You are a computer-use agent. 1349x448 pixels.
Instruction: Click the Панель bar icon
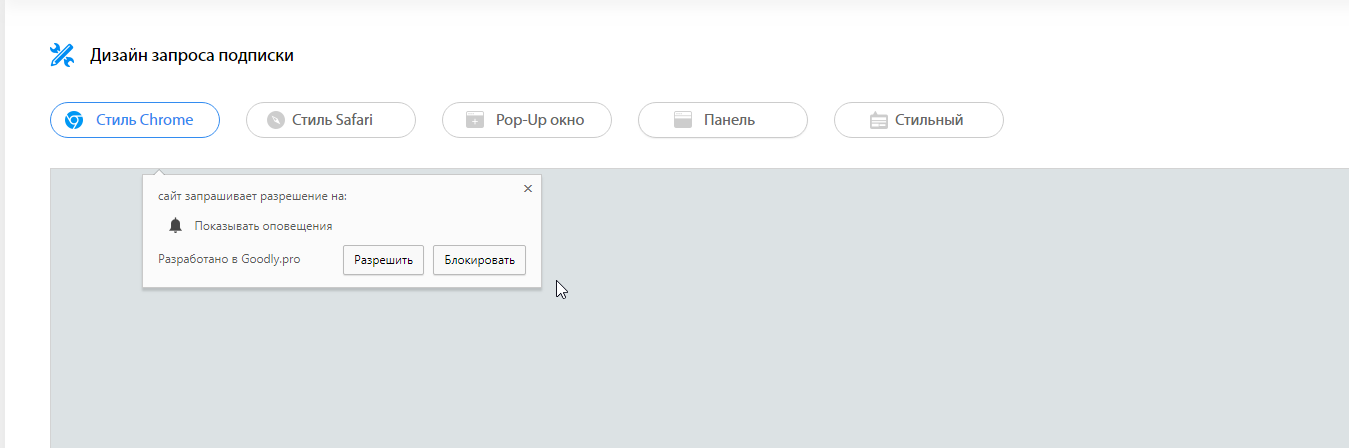683,120
